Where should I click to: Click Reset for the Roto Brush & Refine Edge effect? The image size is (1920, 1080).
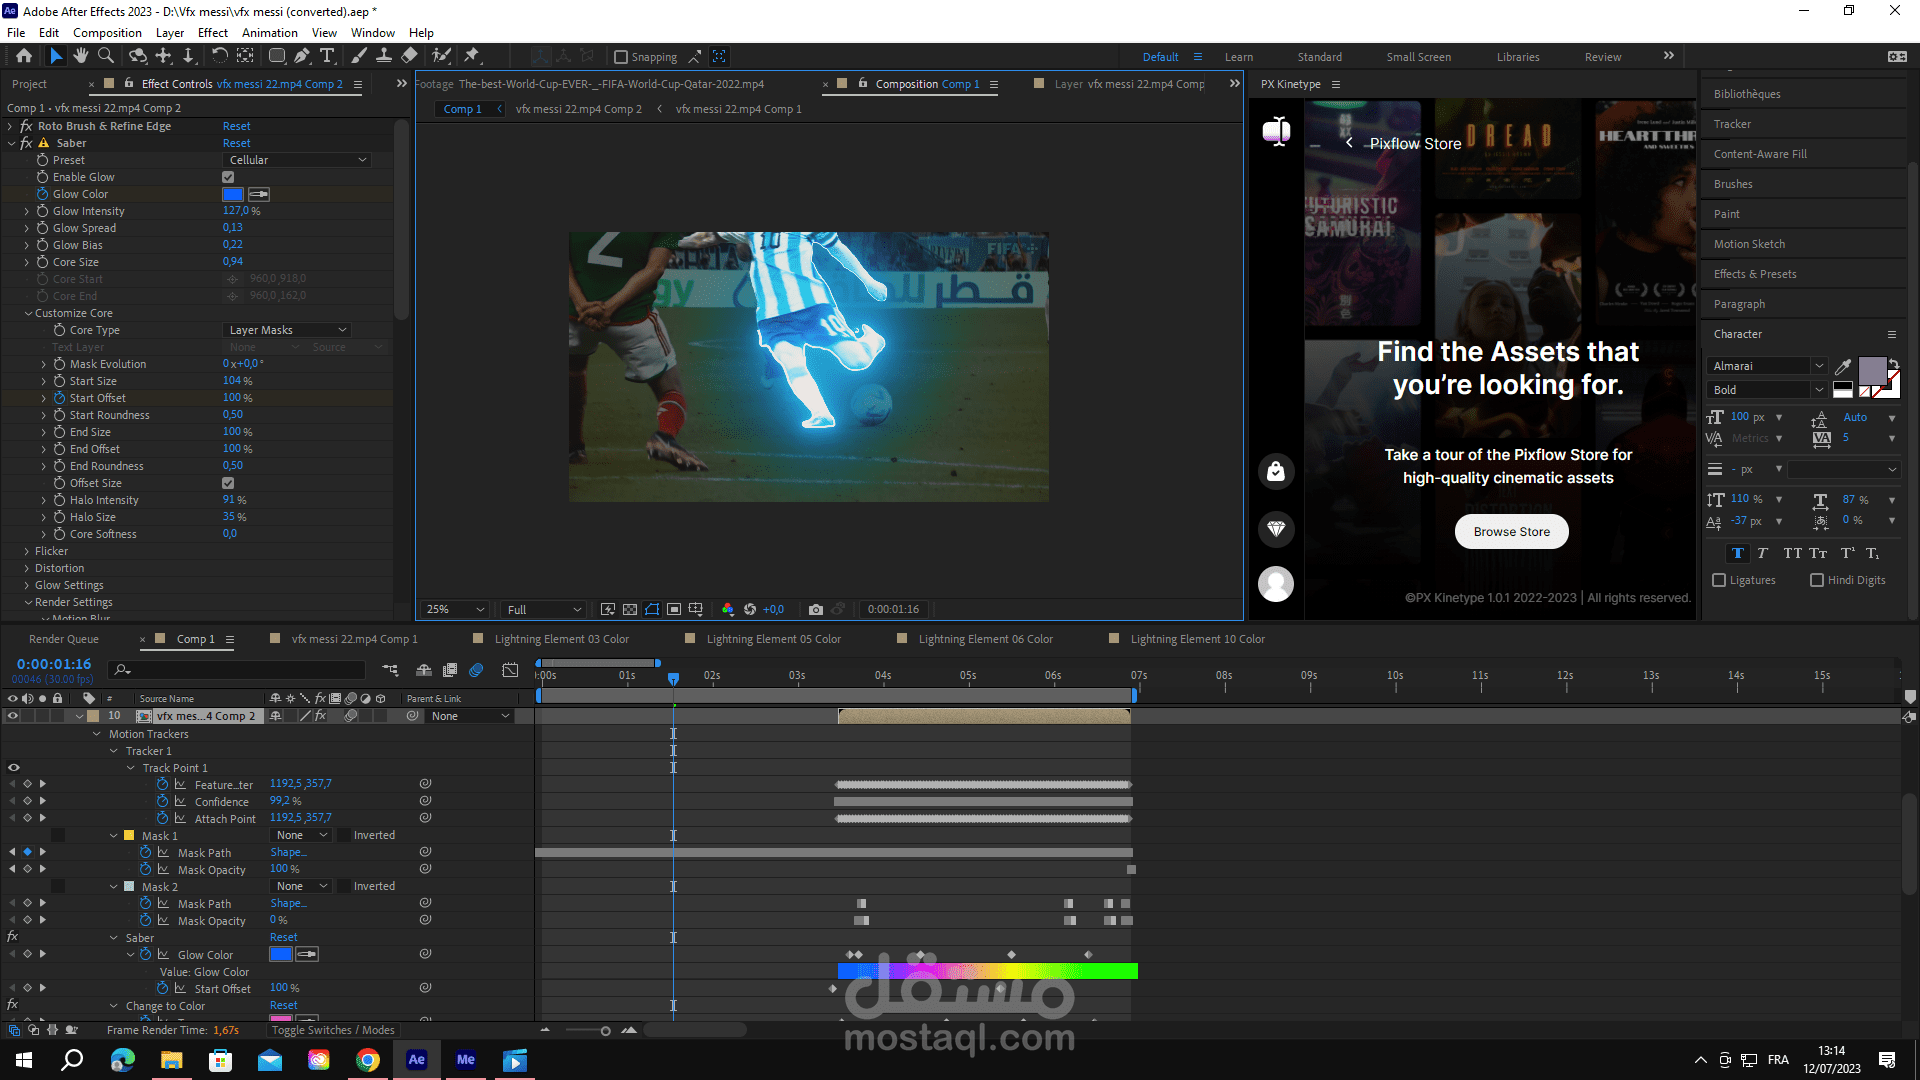(236, 126)
